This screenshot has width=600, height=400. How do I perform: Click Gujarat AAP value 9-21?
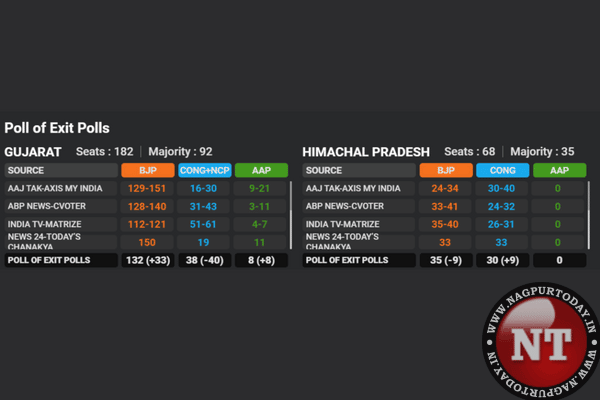[259, 188]
